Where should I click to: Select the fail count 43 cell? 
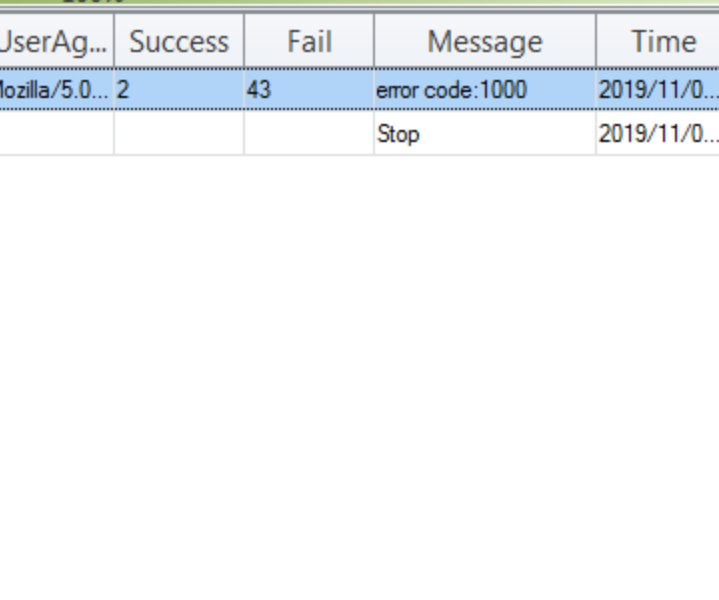point(309,90)
